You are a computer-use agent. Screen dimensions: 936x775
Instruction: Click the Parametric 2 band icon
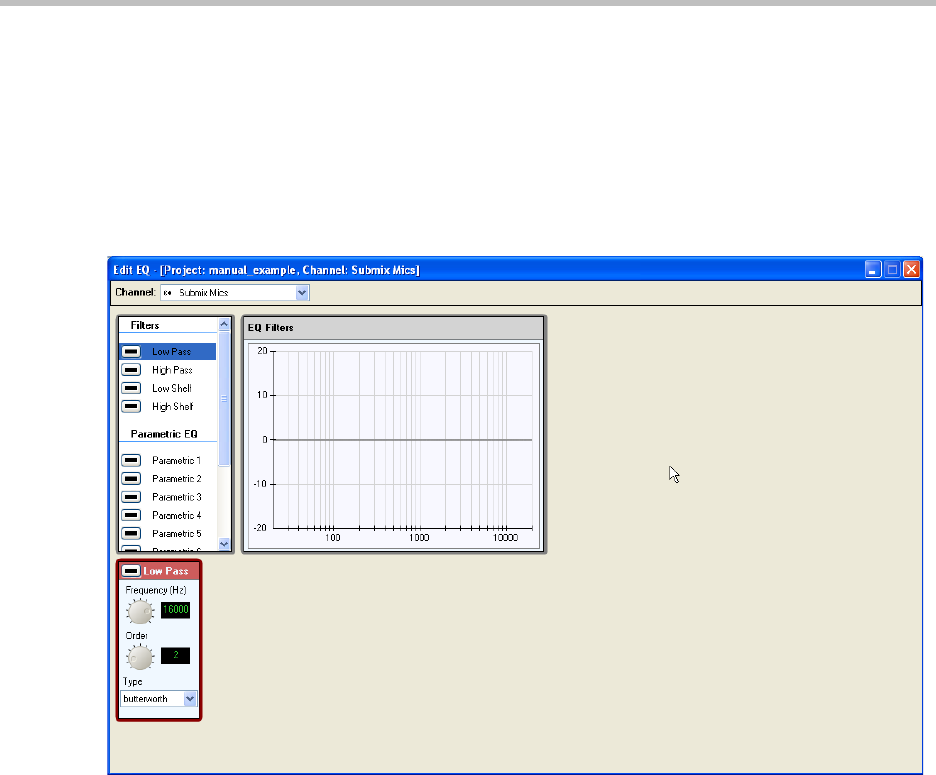[x=130, y=479]
